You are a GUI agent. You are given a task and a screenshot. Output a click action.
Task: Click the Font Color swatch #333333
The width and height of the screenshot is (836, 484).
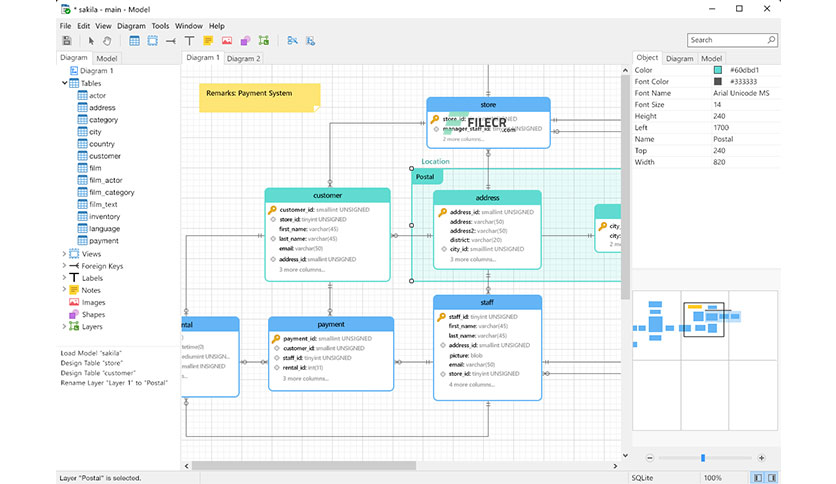718,82
